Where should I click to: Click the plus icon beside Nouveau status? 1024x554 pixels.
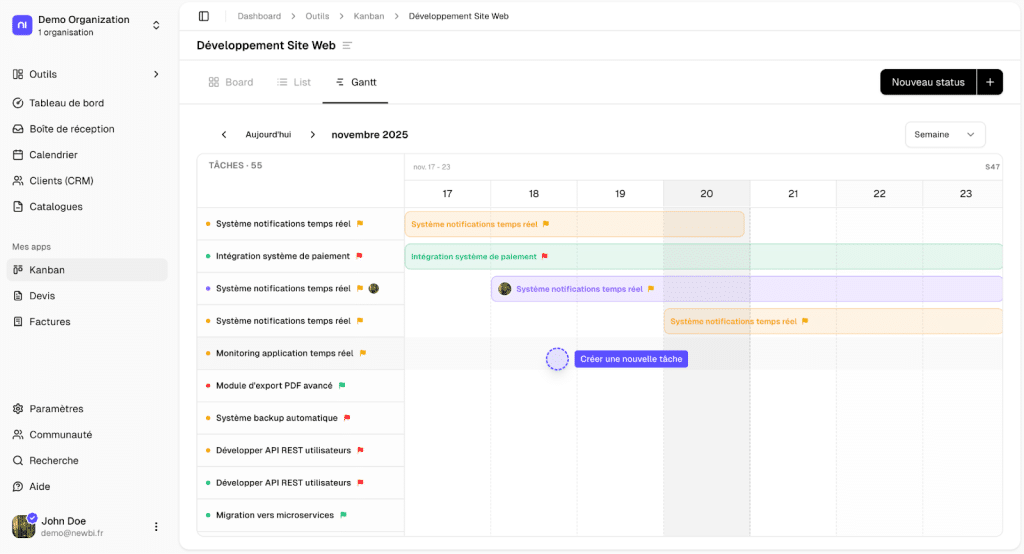(x=989, y=82)
